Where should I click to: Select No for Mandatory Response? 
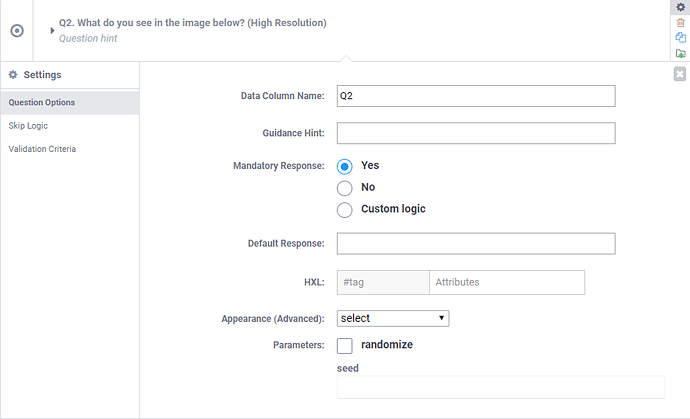(345, 187)
